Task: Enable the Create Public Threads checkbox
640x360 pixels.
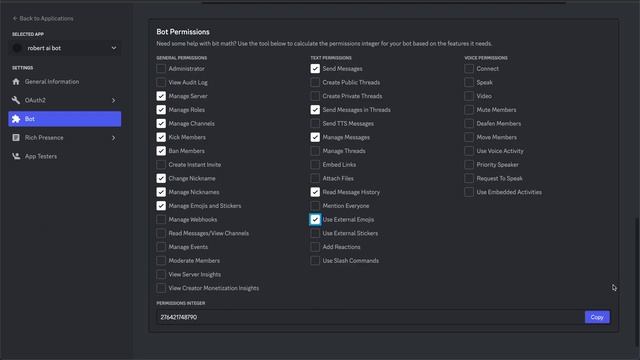Action: click(315, 82)
